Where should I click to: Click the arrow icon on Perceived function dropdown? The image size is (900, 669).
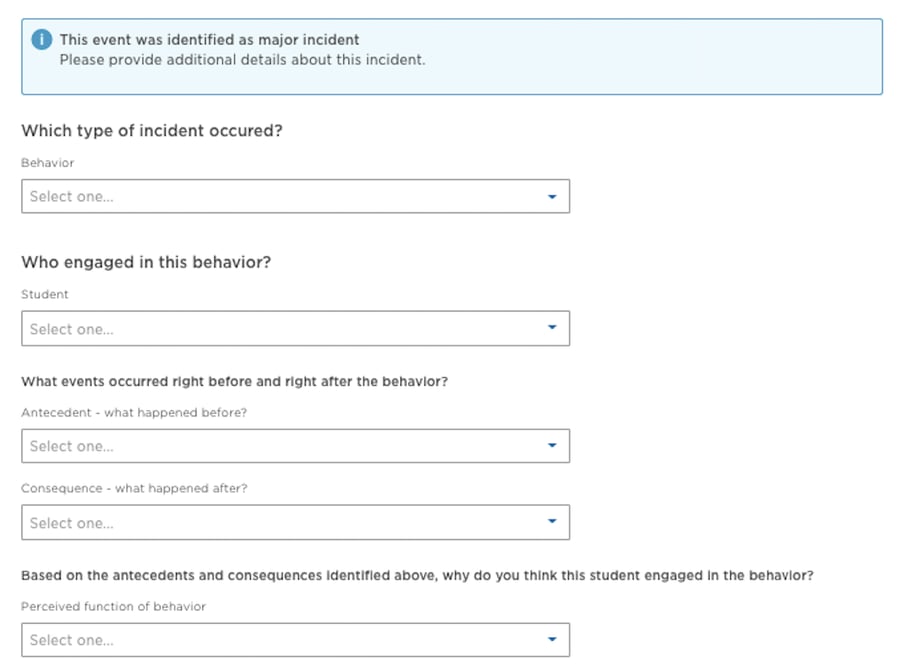552,639
